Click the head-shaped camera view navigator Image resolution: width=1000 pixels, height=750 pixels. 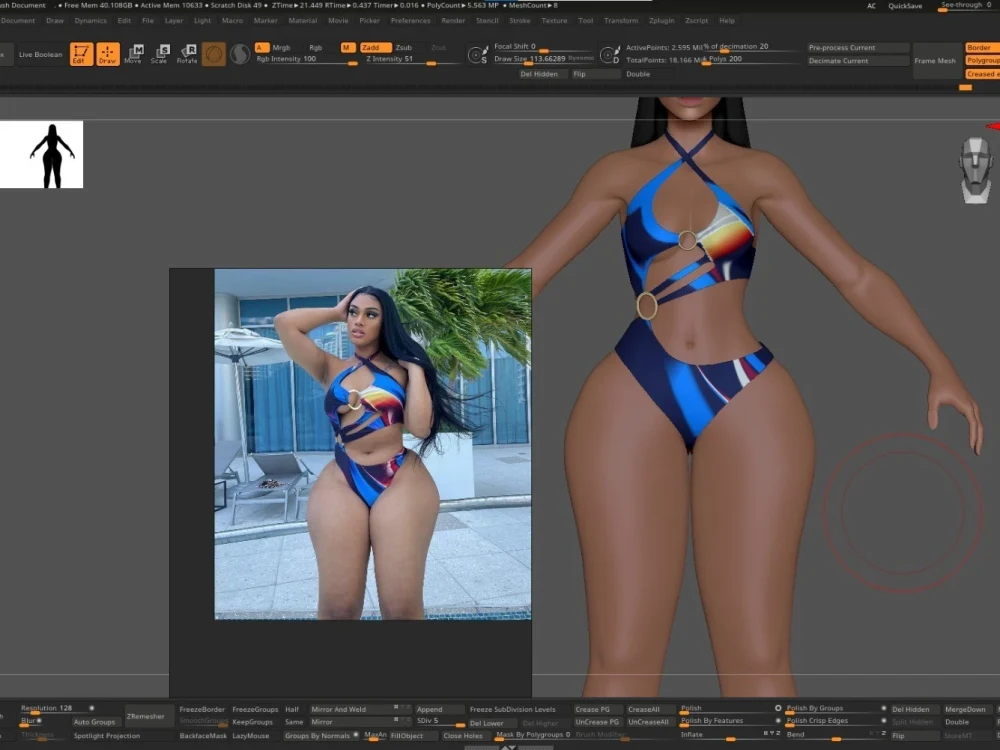tap(976, 170)
